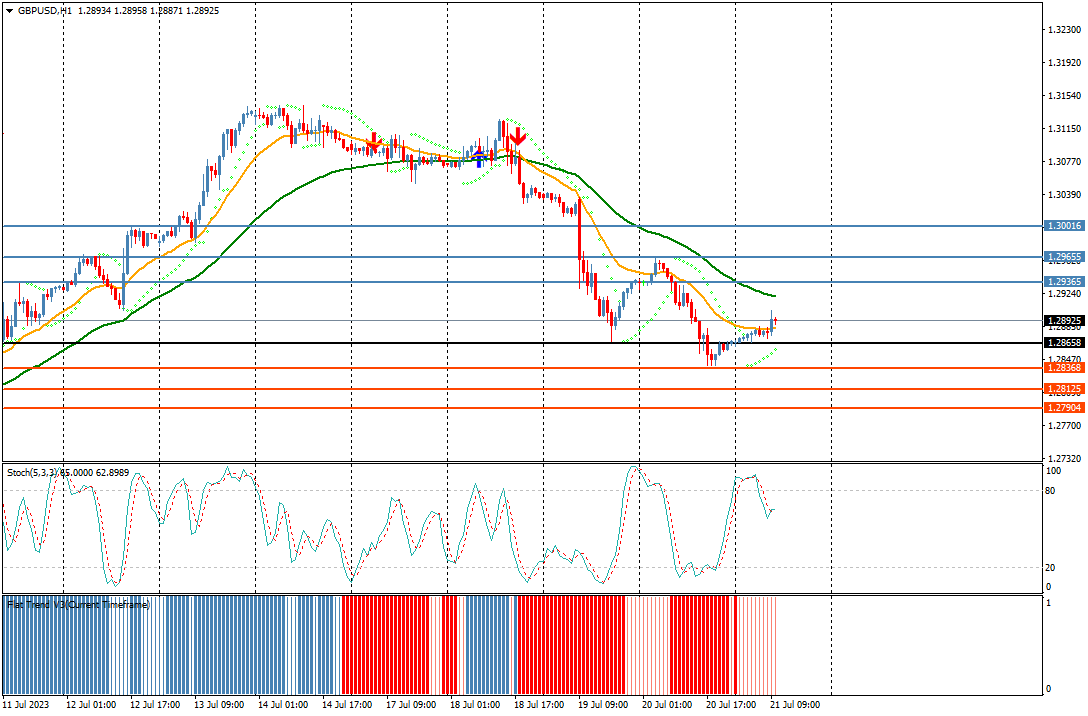
Task: Click the black 1.28658 pivot level label
Action: [x=1064, y=343]
